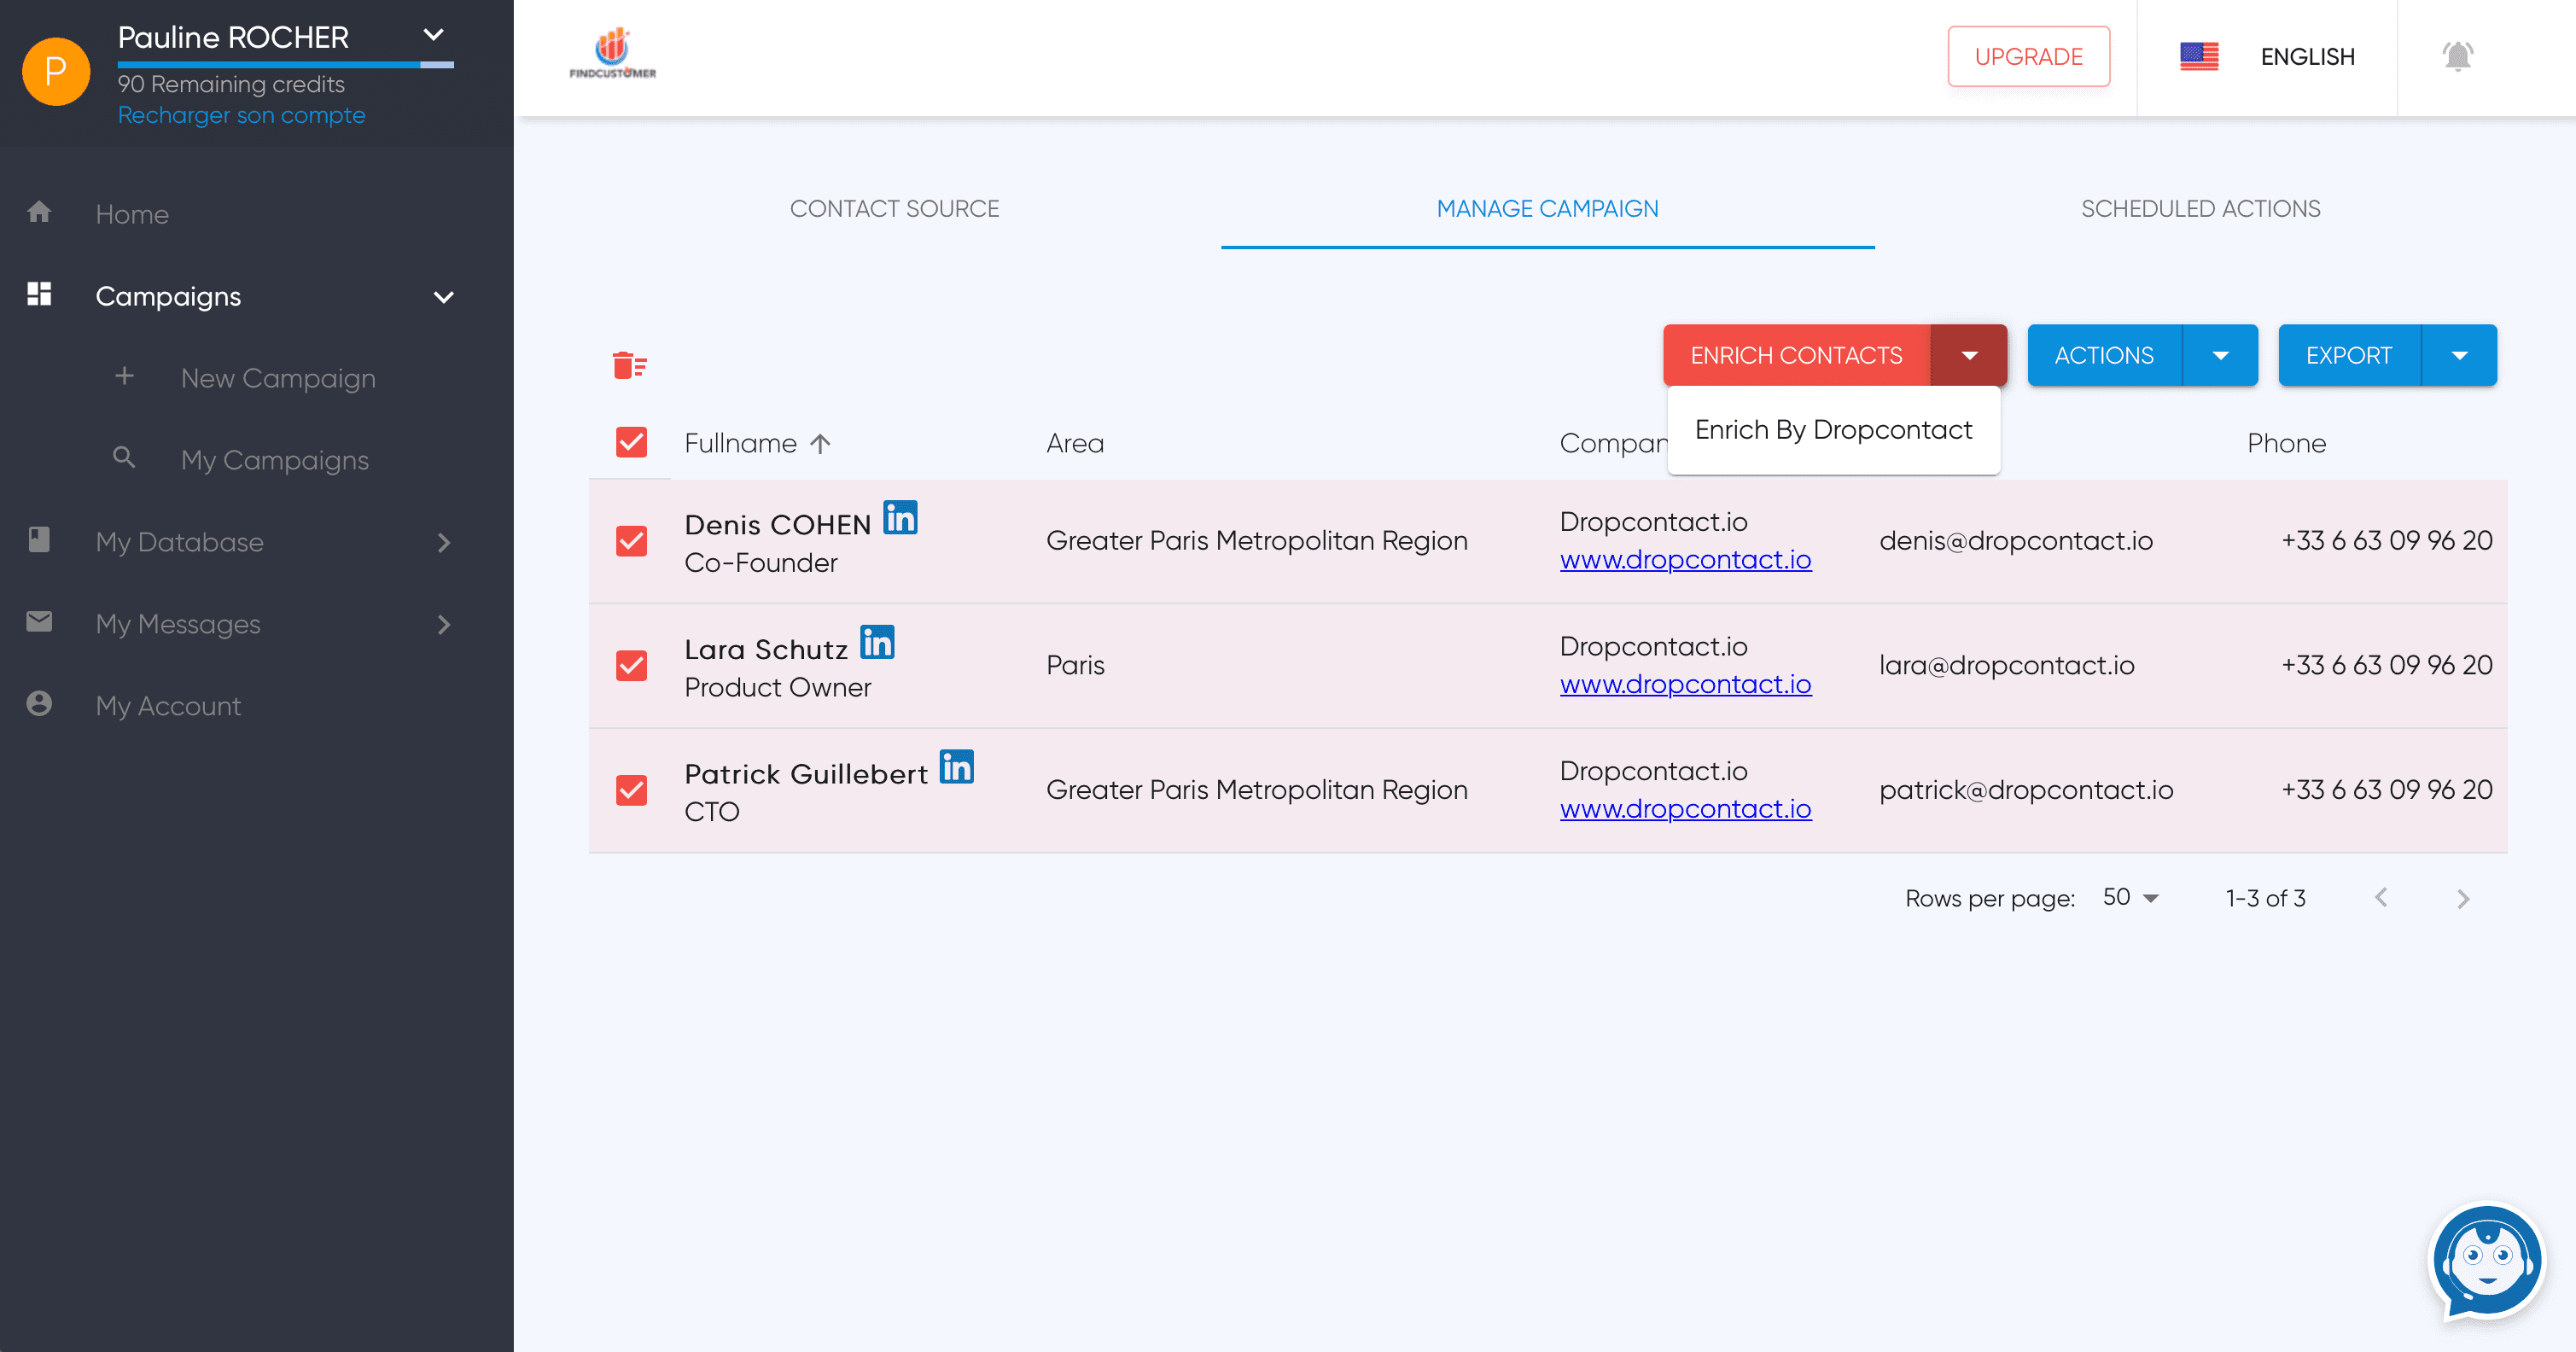This screenshot has height=1352, width=2576.
Task: Click the FindCustomer logo
Action: 613,55
